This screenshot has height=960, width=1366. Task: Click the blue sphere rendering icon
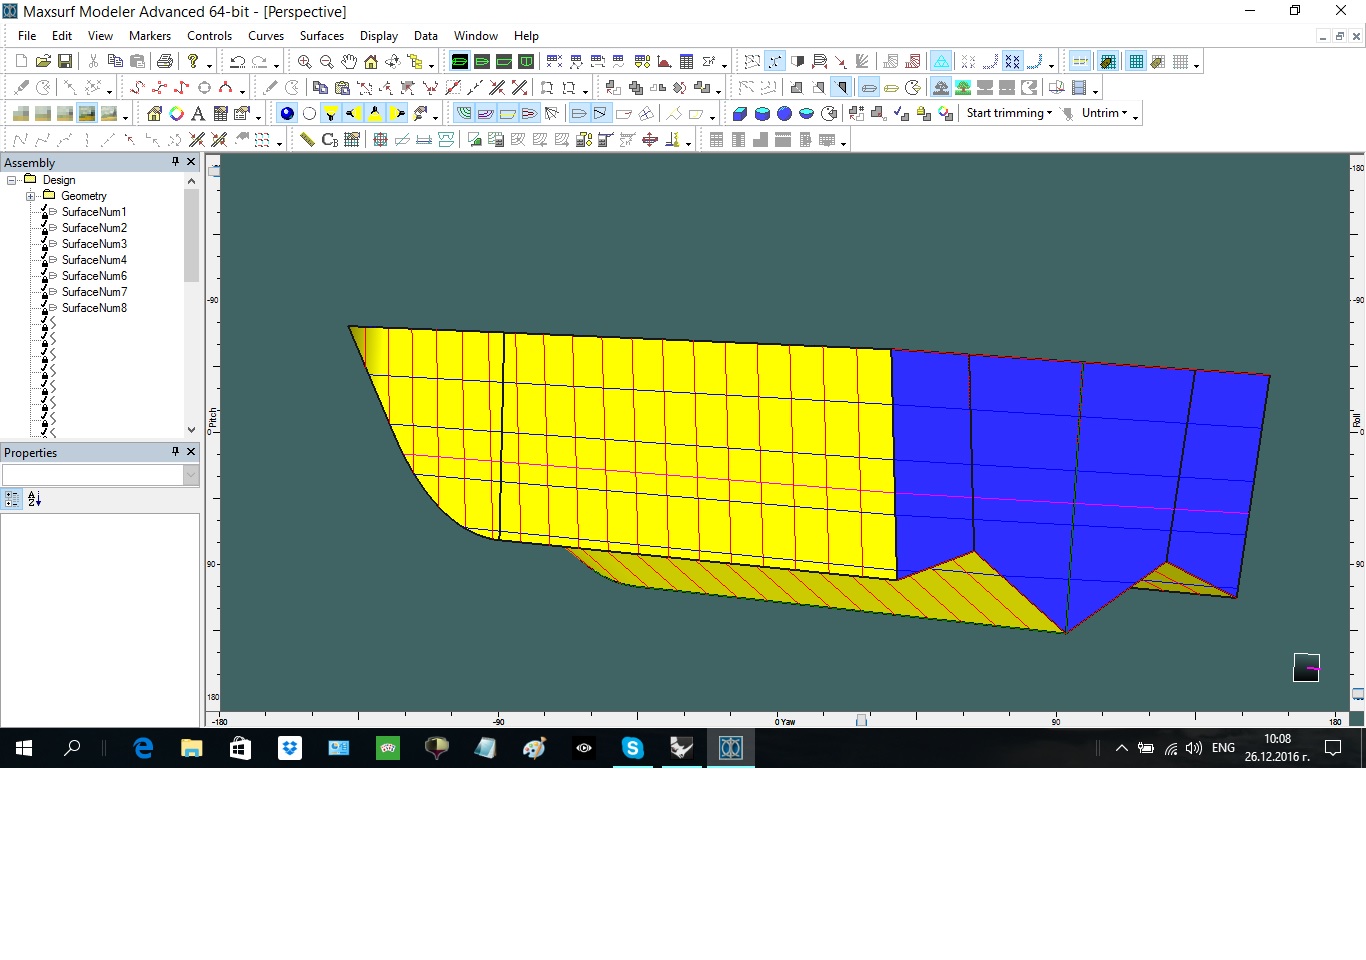point(287,114)
